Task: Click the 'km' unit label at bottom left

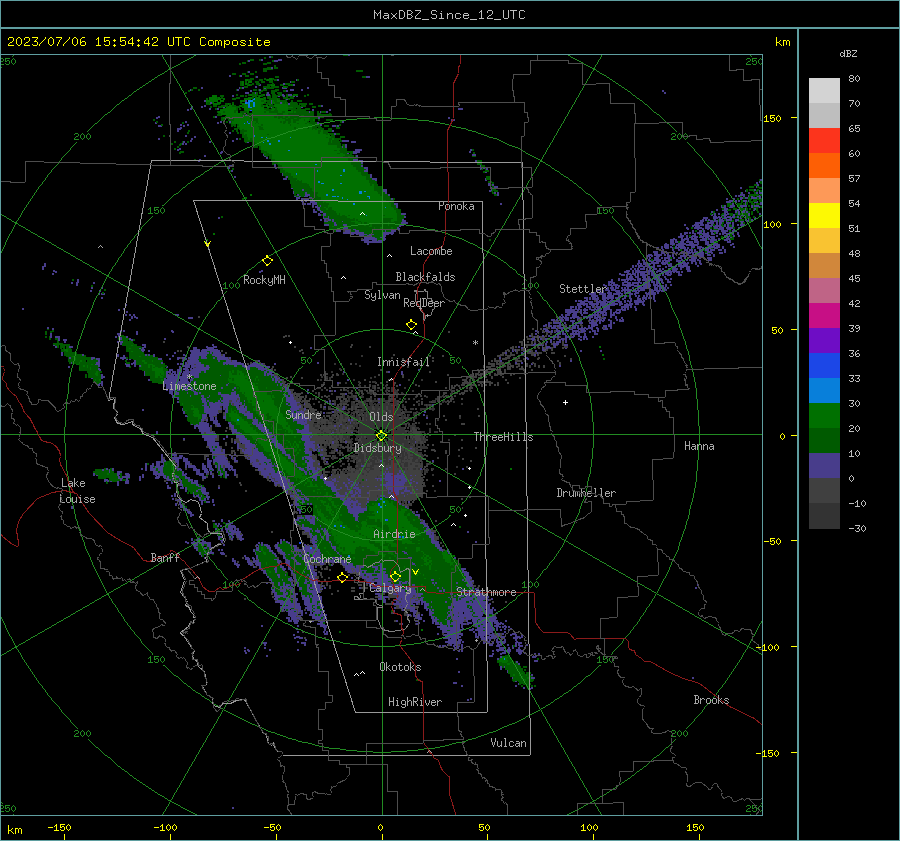Action: 14,830
